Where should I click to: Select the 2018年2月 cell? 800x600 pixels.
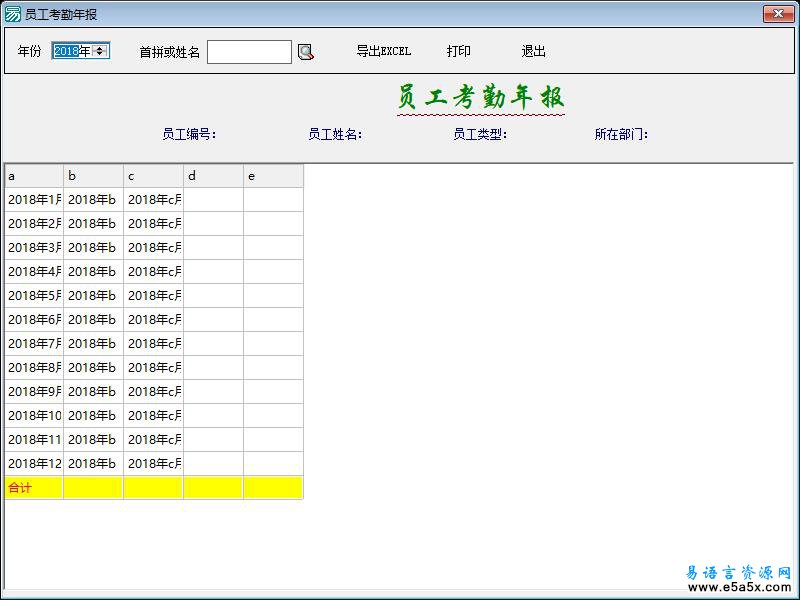tap(34, 223)
